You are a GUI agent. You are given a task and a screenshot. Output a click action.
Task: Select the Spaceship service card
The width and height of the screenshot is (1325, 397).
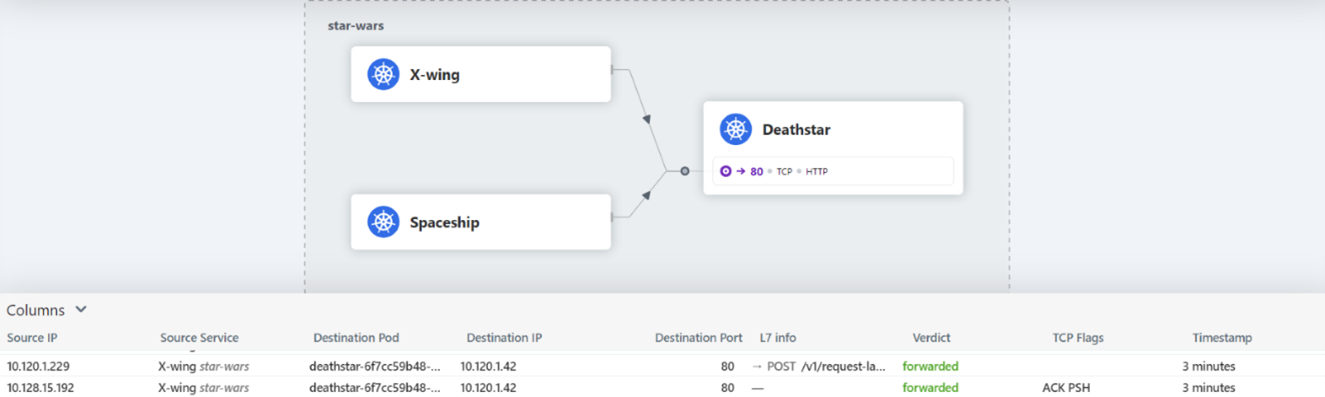[480, 222]
